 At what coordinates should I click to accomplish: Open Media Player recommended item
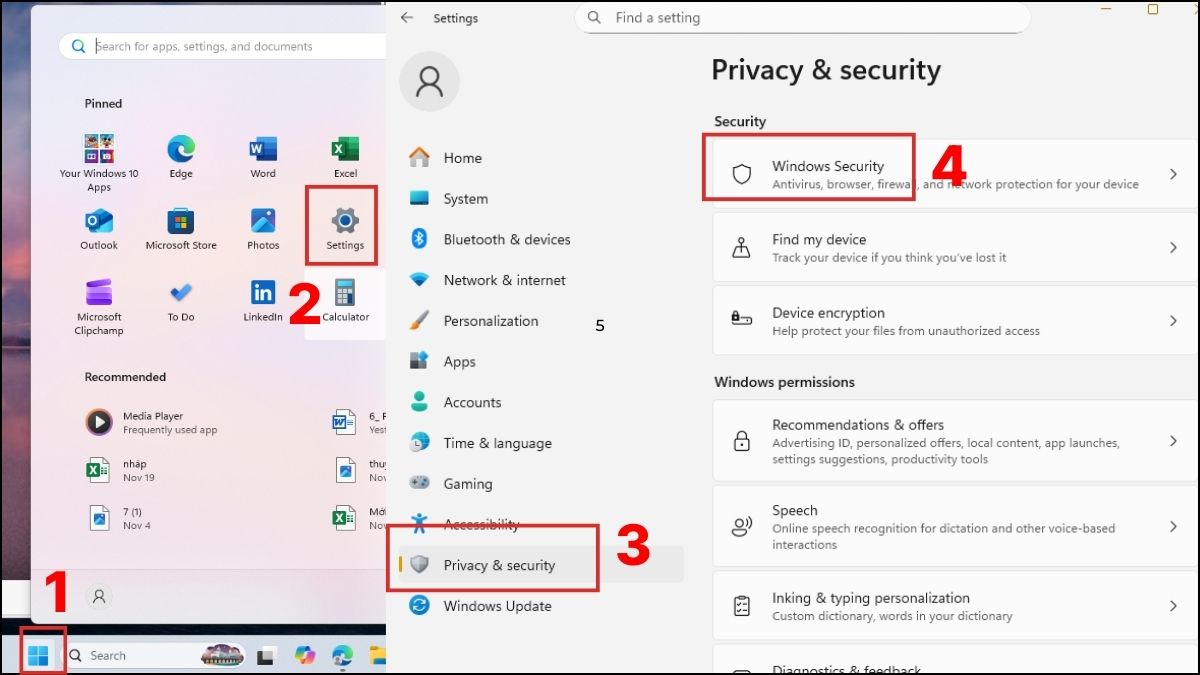(150, 422)
